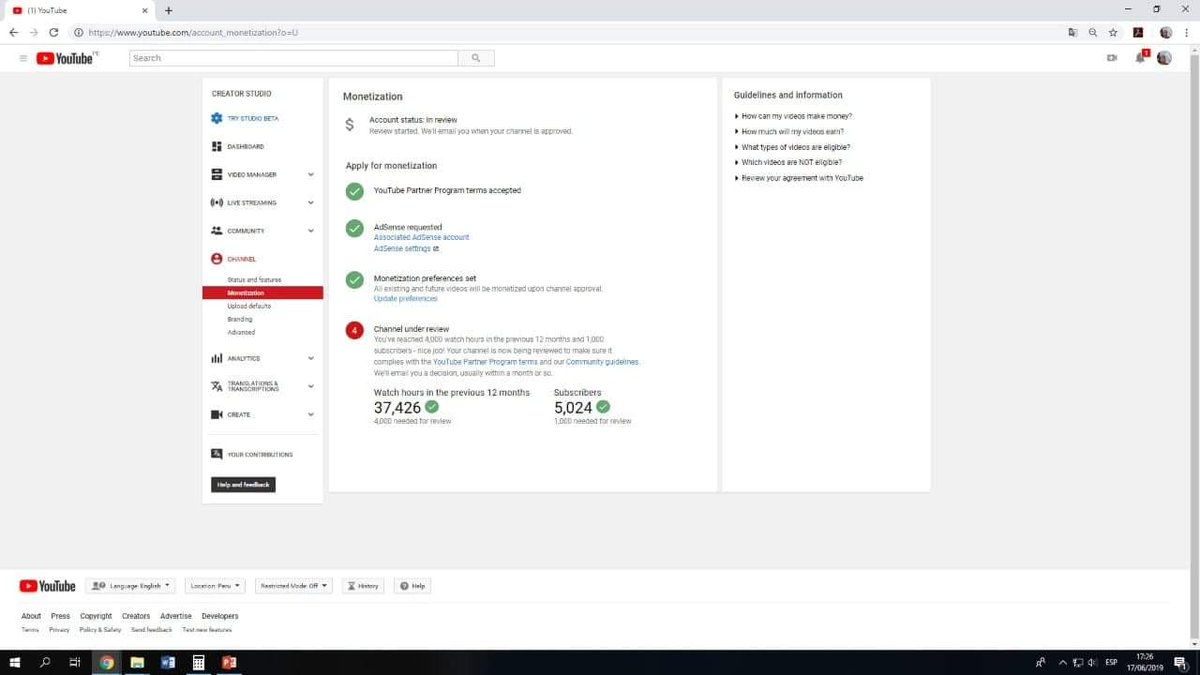Expand 'Which videos are NOT eligible?'
Viewport: 1200px width, 675px height.
788,162
